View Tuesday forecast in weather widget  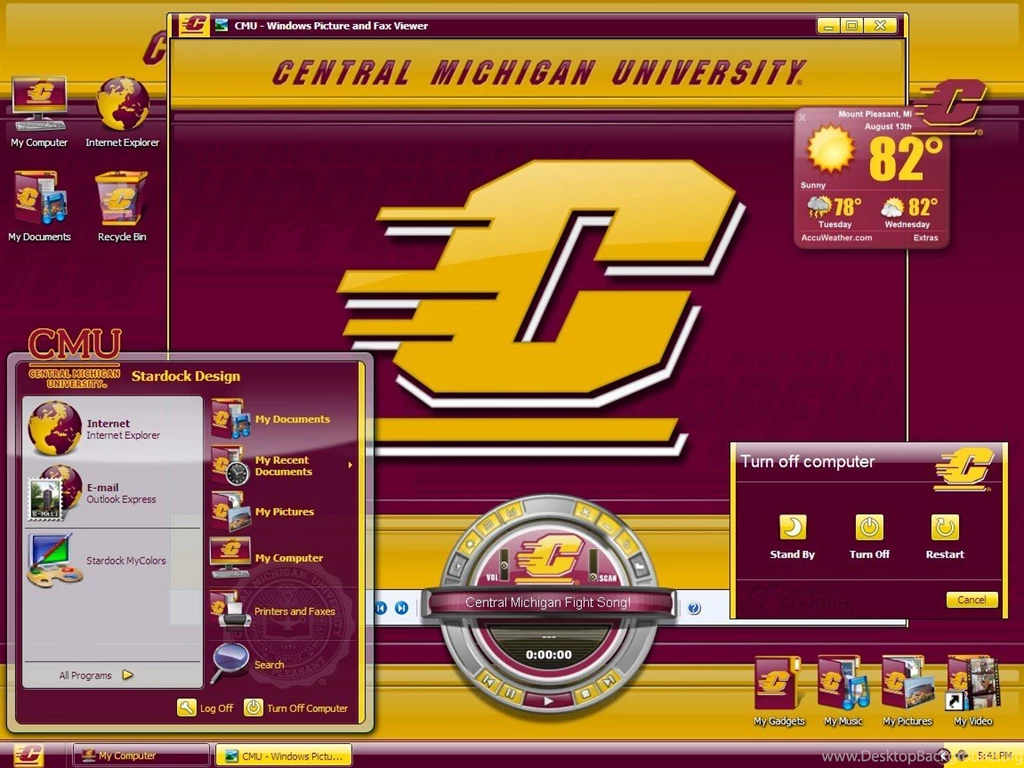pos(835,212)
